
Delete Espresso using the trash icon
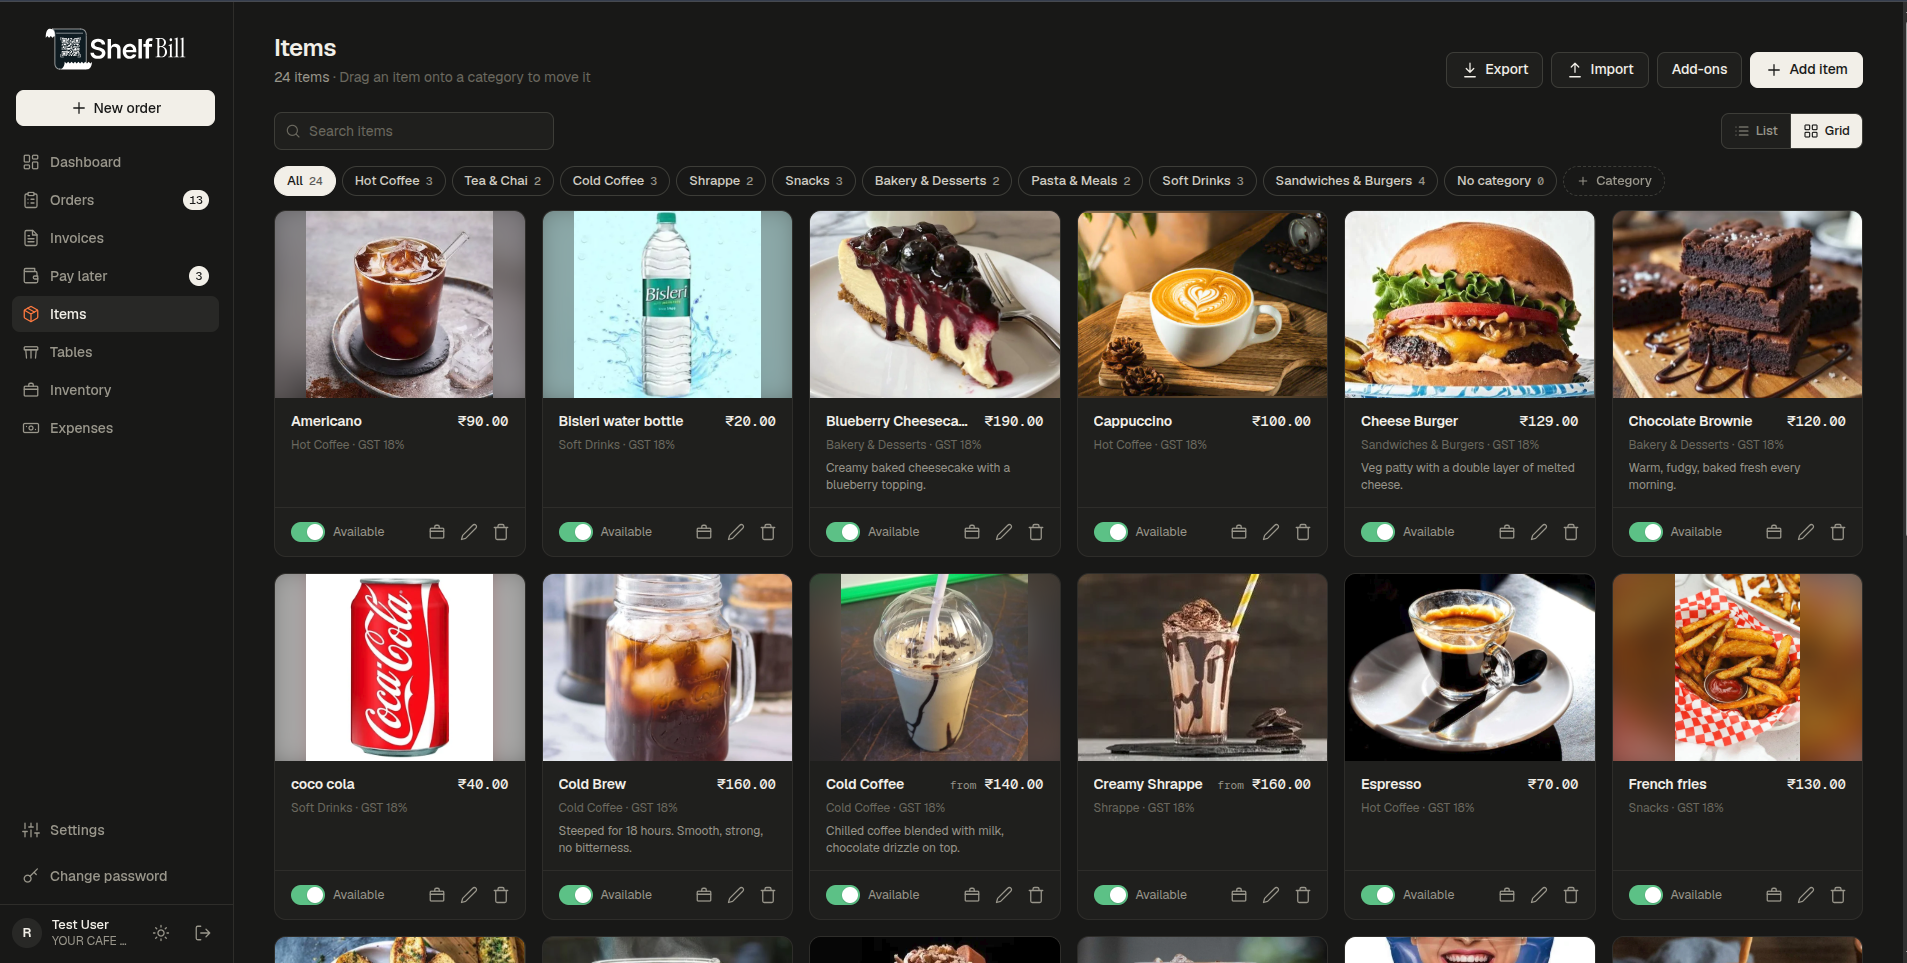[1571, 895]
